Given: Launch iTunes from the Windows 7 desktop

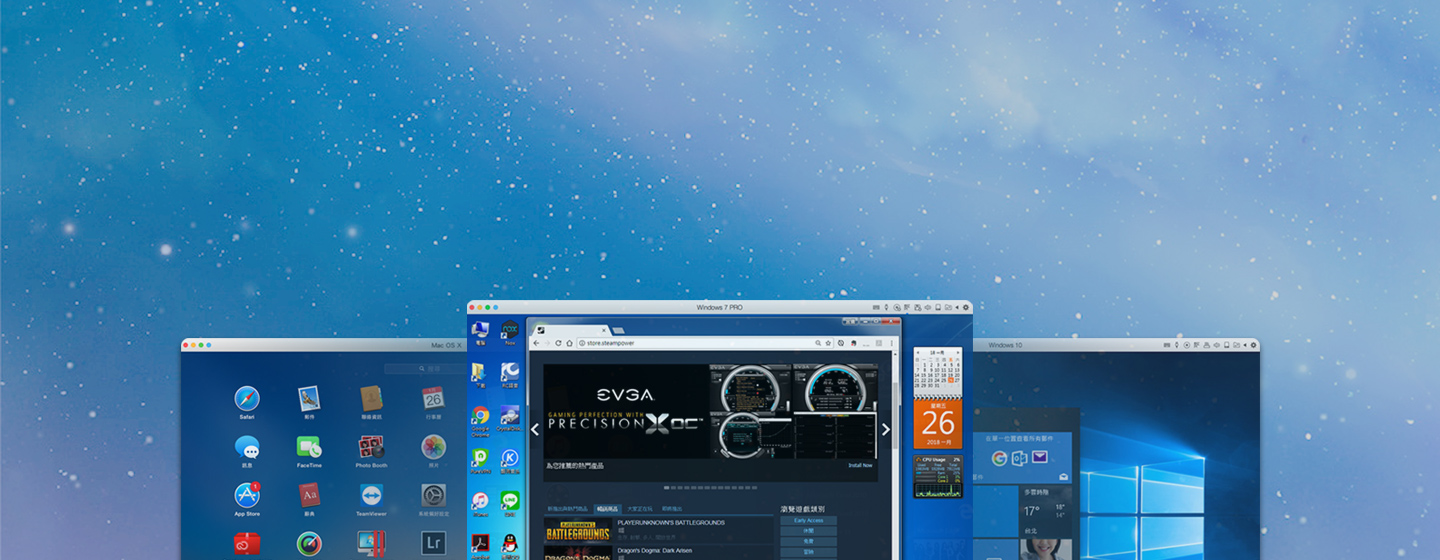Looking at the screenshot, I should point(481,500).
